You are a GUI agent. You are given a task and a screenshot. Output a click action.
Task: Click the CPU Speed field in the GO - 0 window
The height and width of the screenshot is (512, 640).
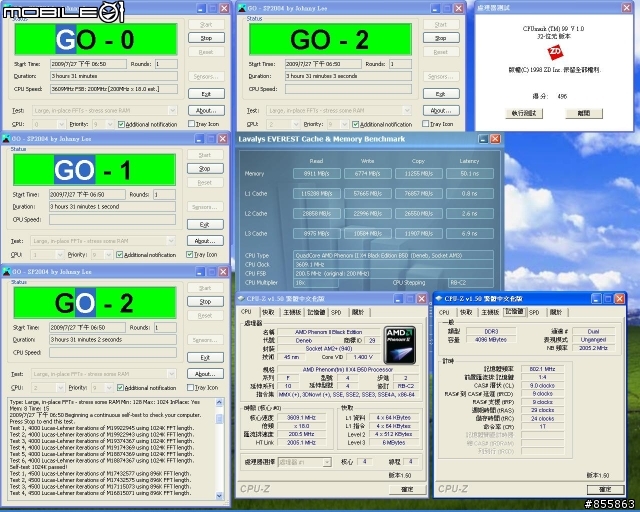pyautogui.click(x=114, y=89)
